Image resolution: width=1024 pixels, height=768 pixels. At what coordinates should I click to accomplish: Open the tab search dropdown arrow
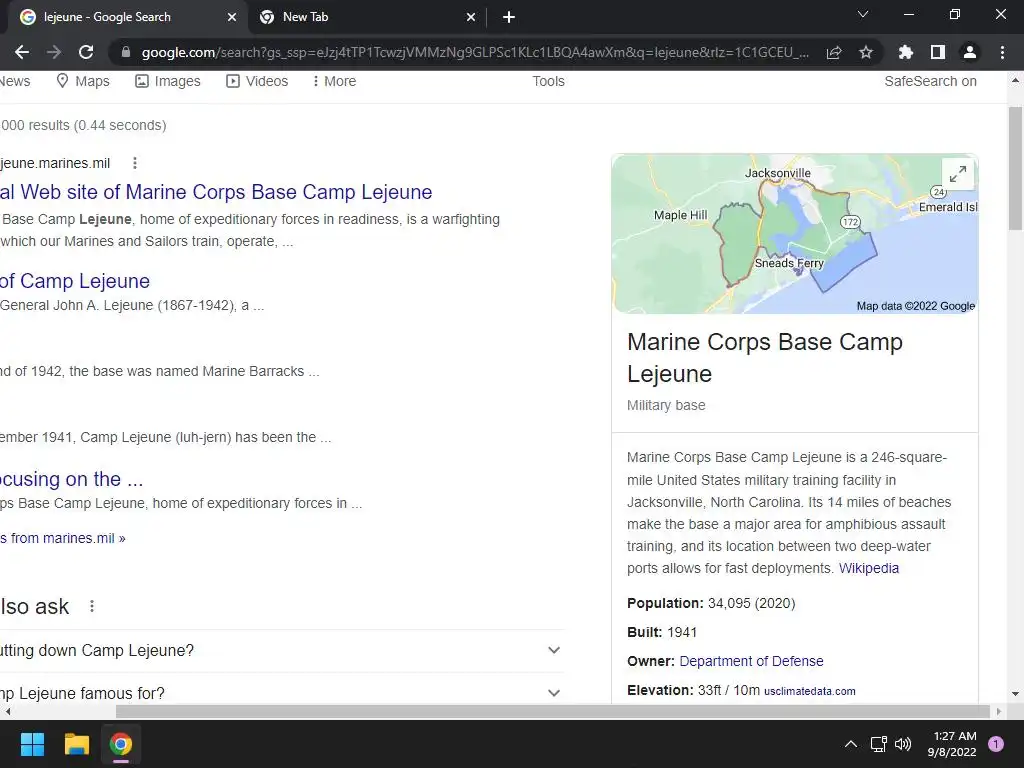click(863, 14)
